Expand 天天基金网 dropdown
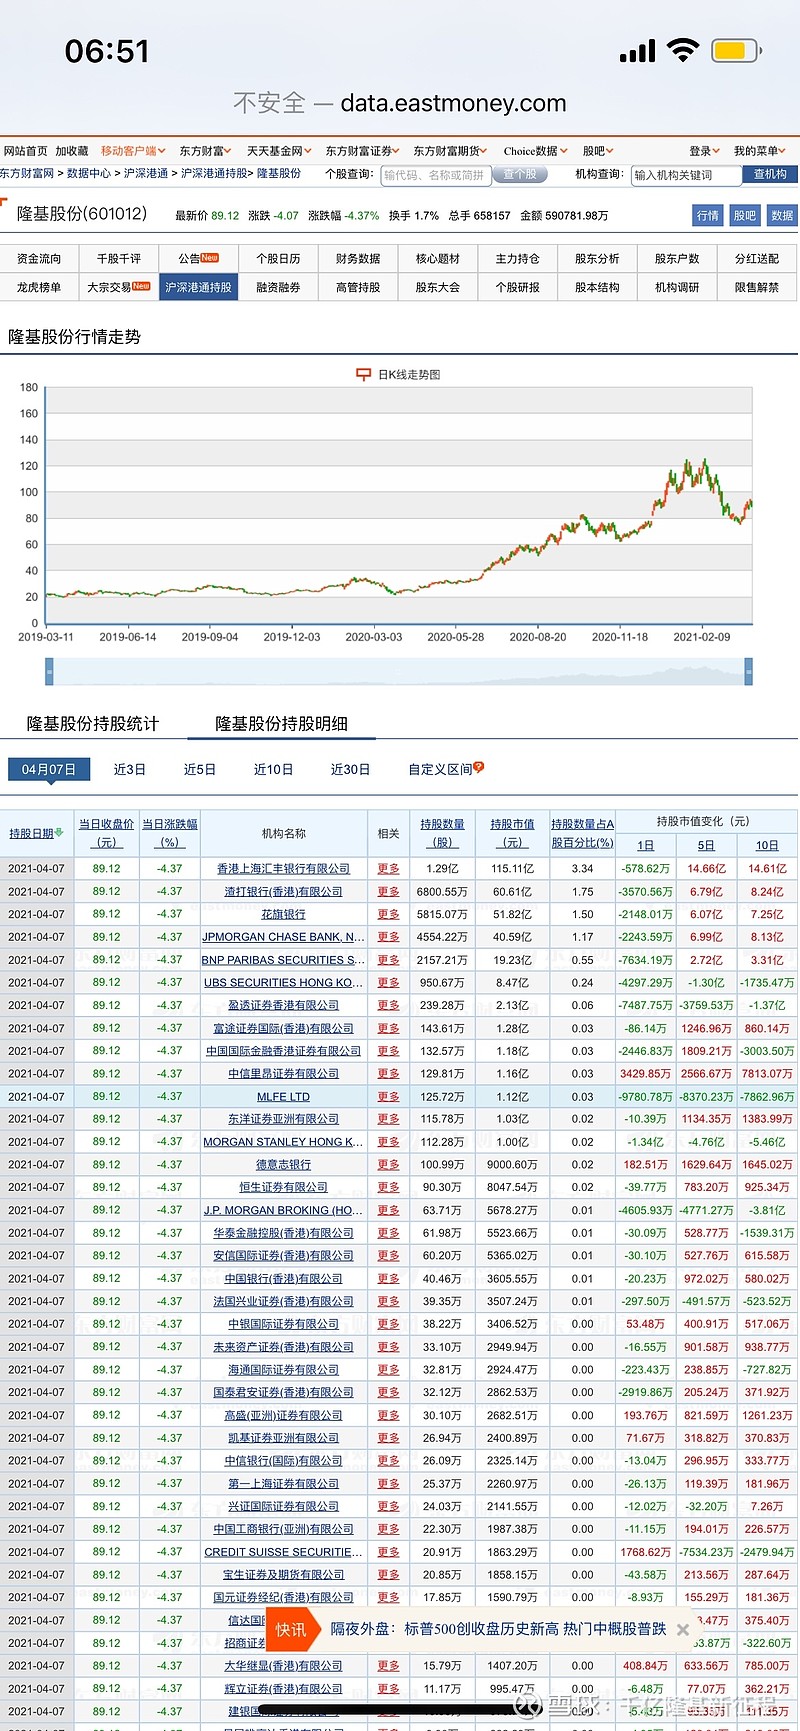This screenshot has height=1731, width=800. [x=280, y=151]
